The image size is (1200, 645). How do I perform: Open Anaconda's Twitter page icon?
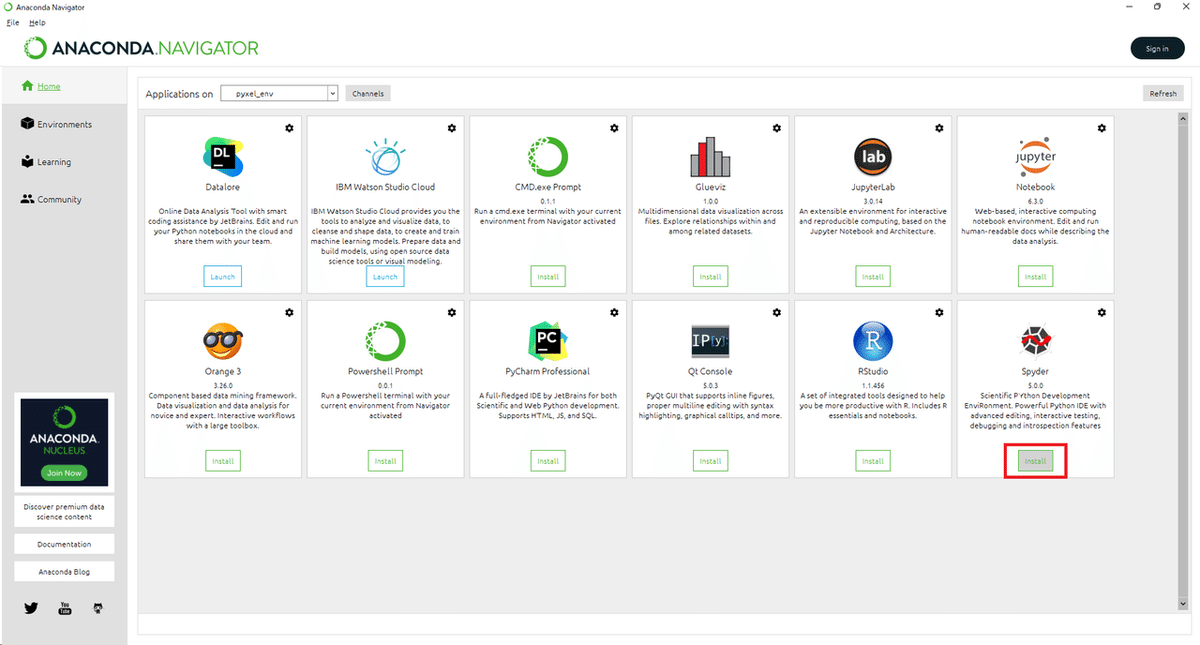(x=31, y=607)
